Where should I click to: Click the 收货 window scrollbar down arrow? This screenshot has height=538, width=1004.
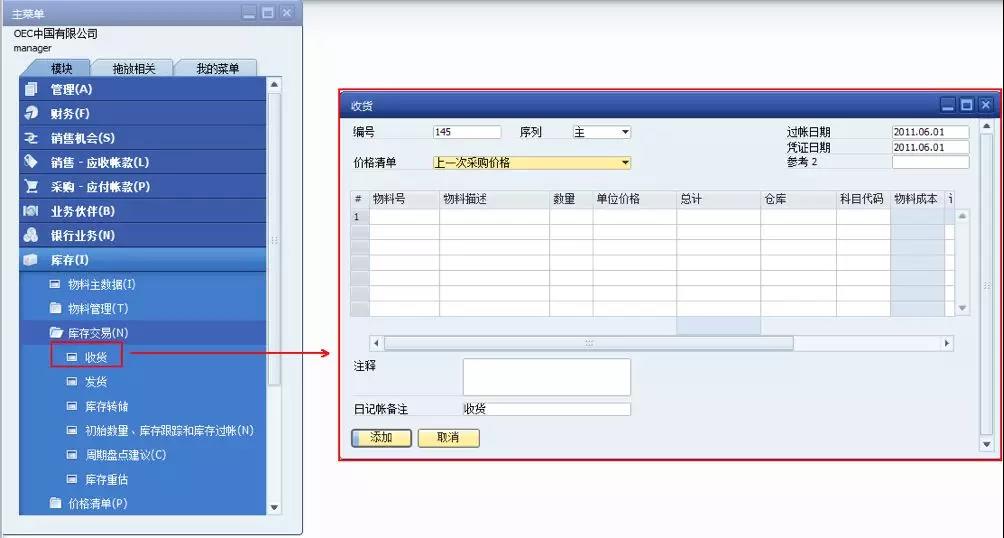click(987, 444)
